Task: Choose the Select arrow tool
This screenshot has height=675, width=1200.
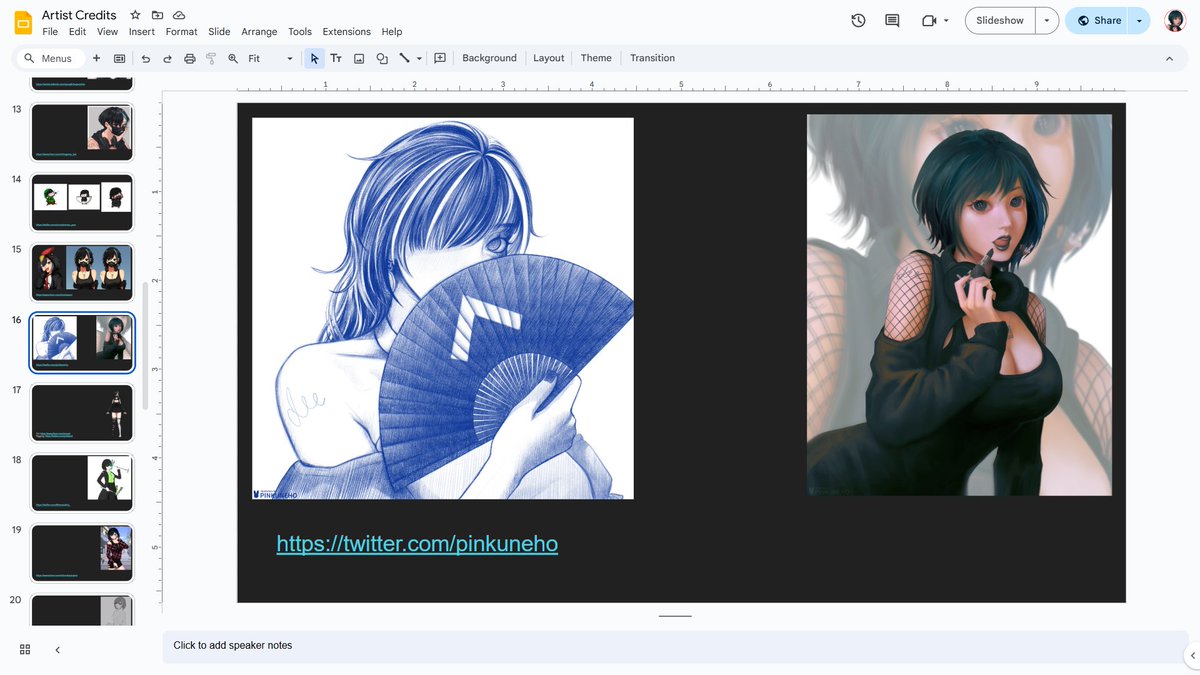Action: [x=314, y=58]
